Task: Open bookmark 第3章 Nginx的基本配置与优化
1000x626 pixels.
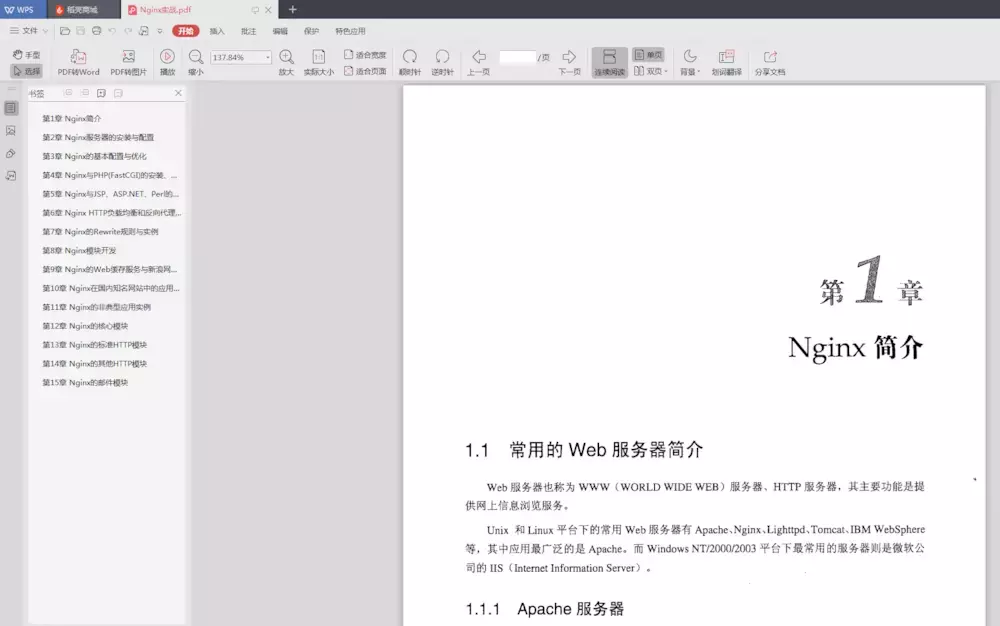Action: (94, 156)
